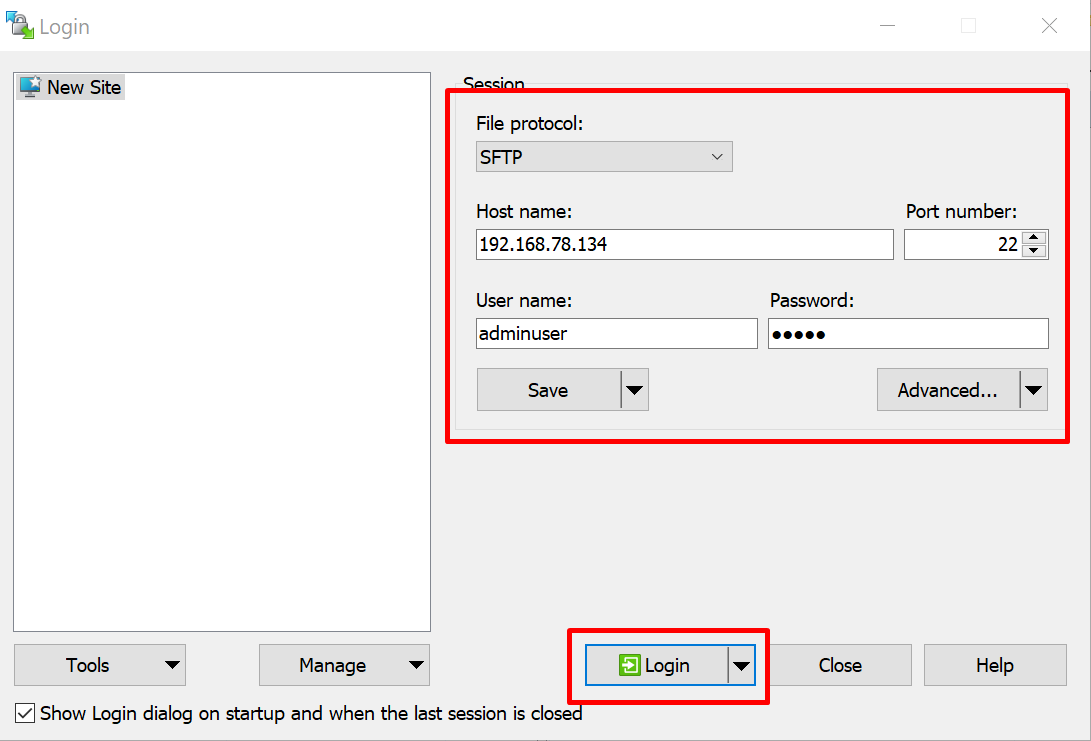Click the WinSCP icon in title bar
The image size is (1091, 741).
[x=20, y=26]
